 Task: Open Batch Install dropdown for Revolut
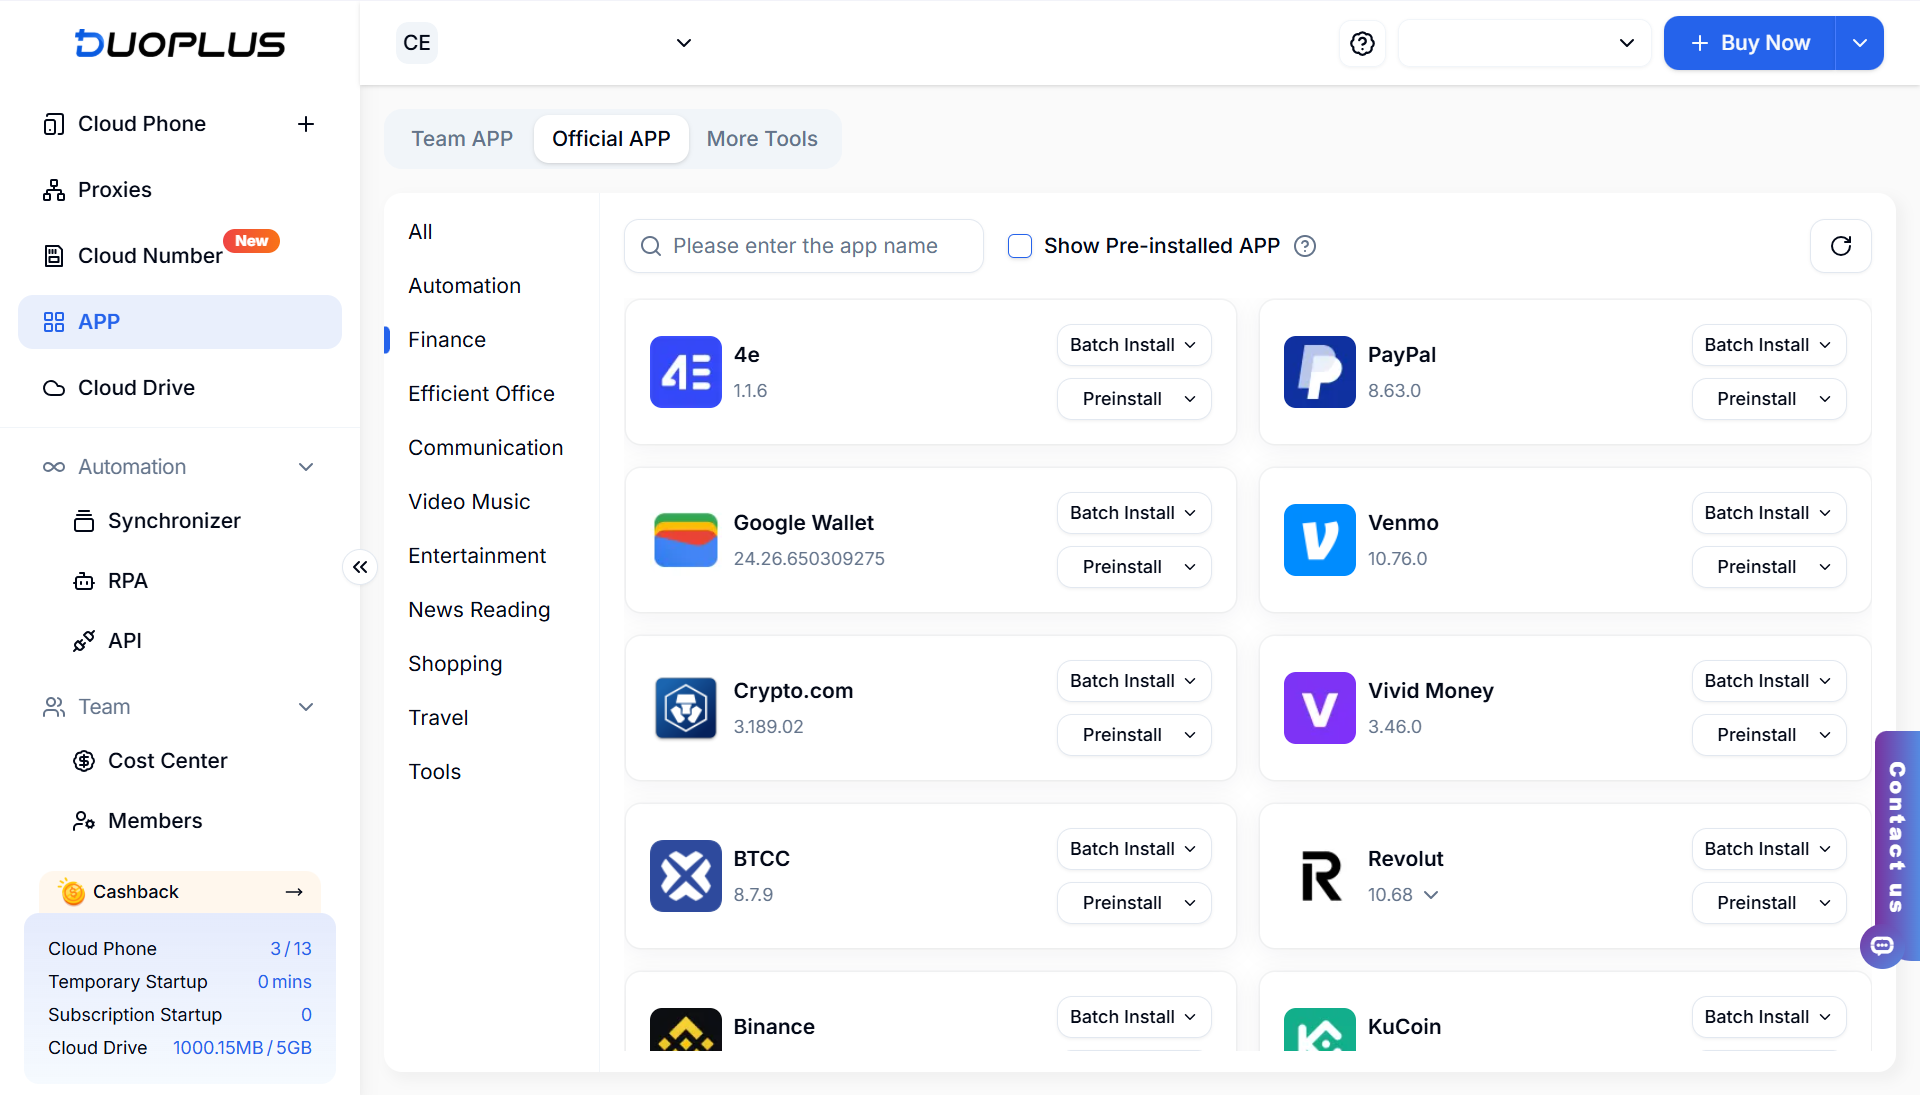[1769, 849]
